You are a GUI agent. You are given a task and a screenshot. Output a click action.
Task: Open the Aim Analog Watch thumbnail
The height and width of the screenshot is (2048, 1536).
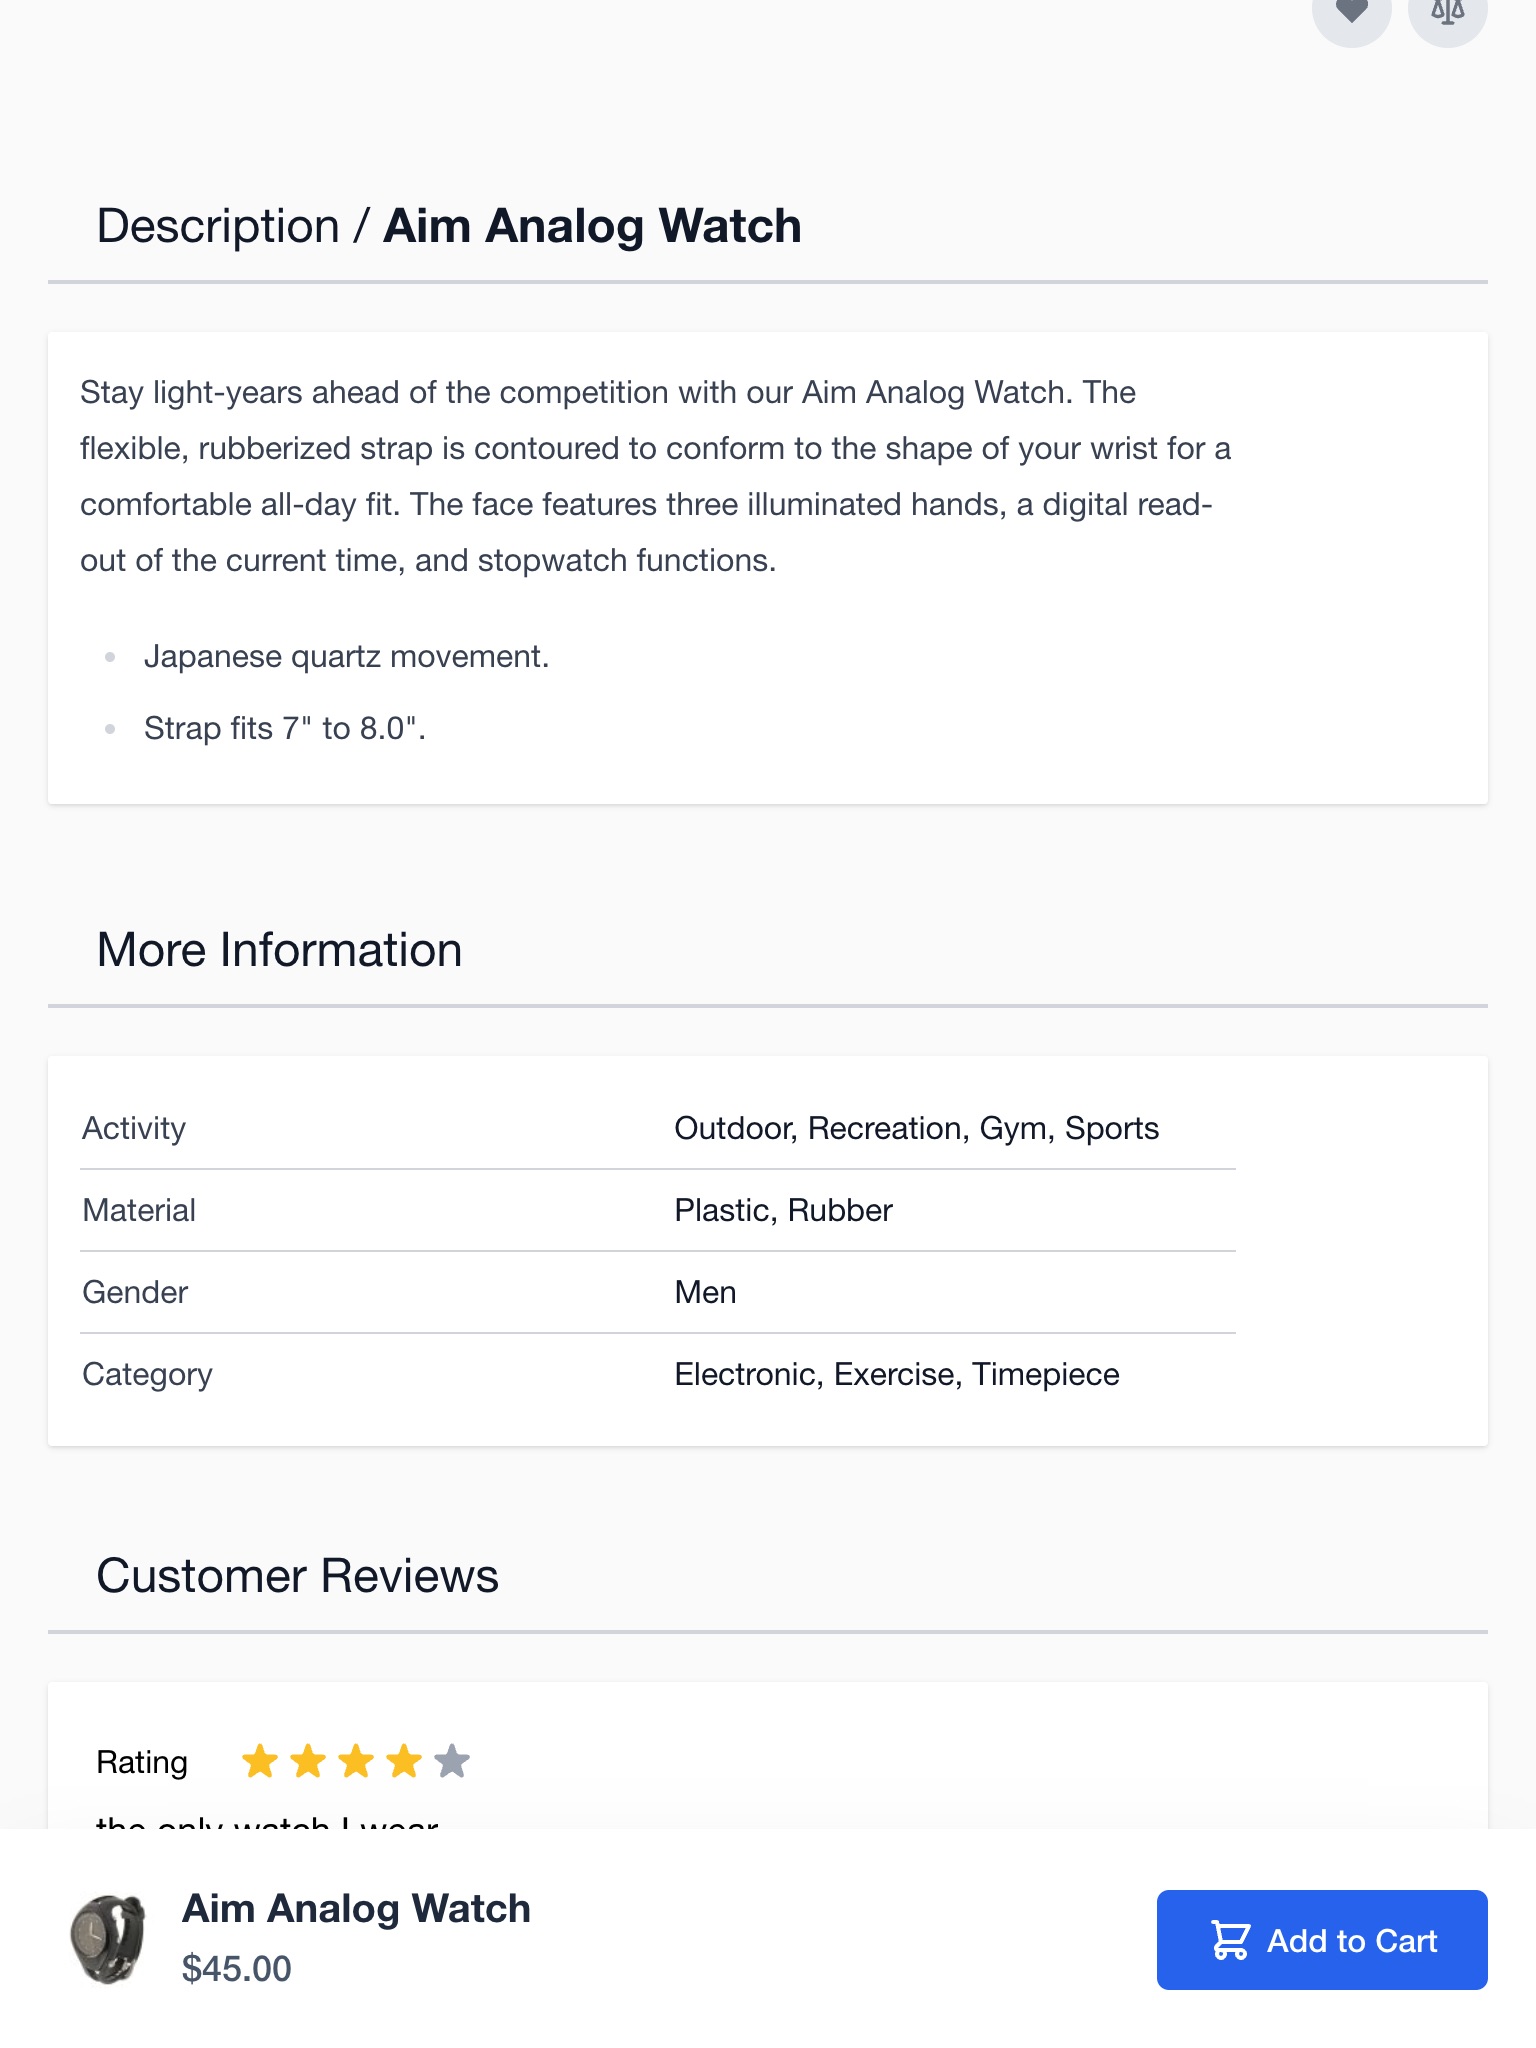(108, 1940)
